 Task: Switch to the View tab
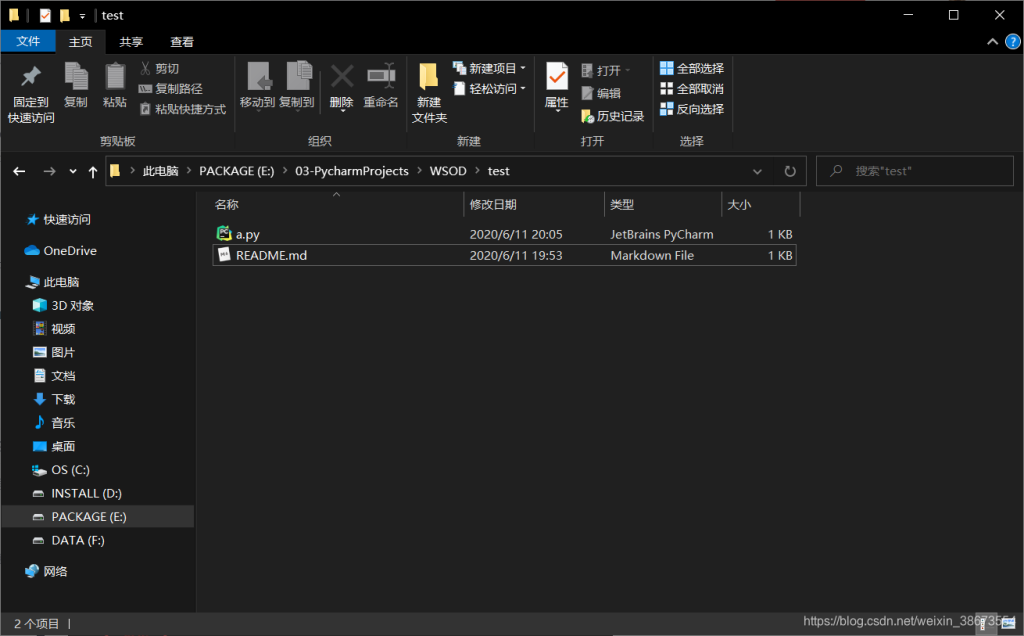(182, 42)
